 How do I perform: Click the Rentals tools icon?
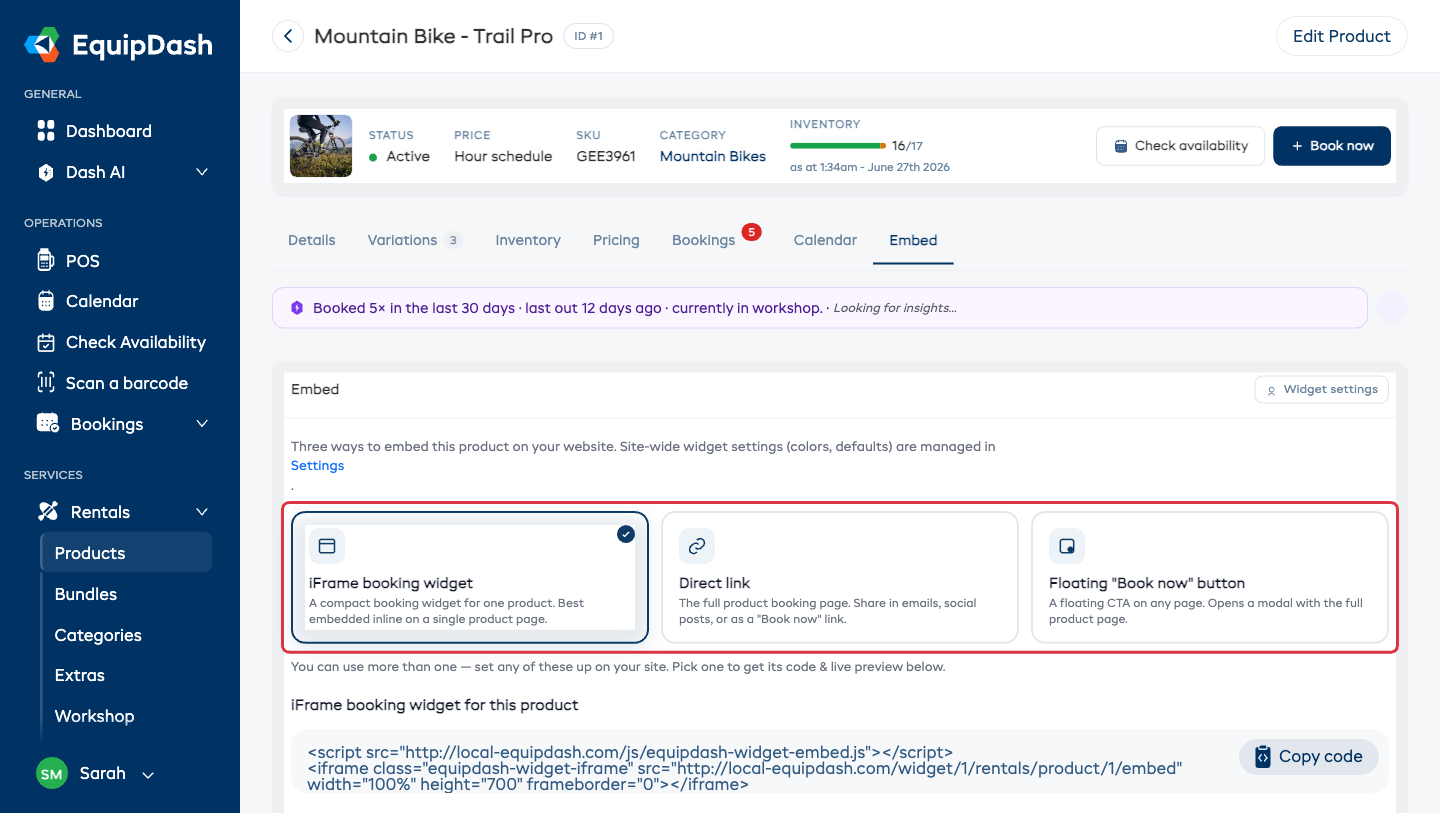pyautogui.click(x=48, y=512)
